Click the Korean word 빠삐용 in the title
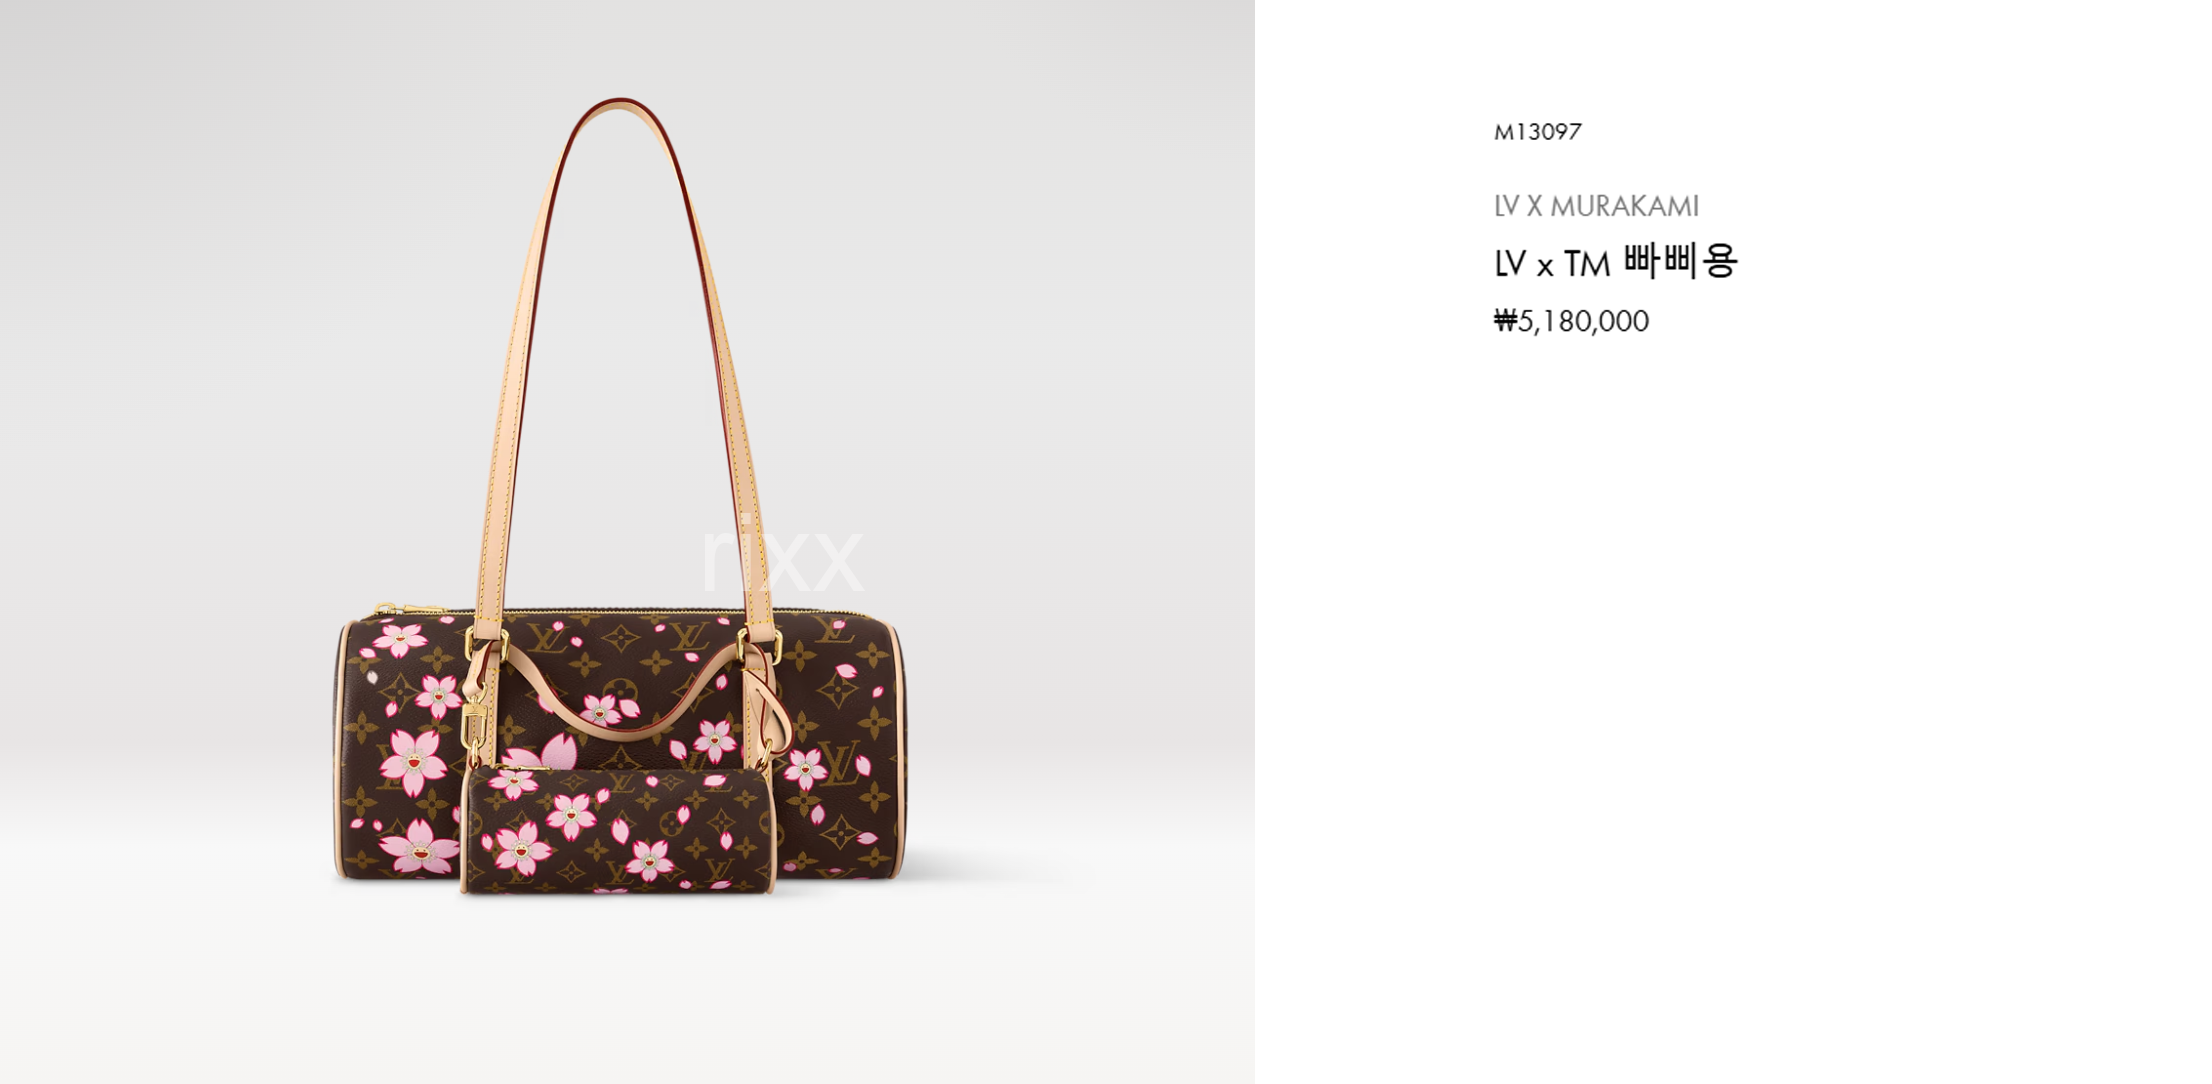Image resolution: width=2212 pixels, height=1084 pixels. (x=1680, y=262)
